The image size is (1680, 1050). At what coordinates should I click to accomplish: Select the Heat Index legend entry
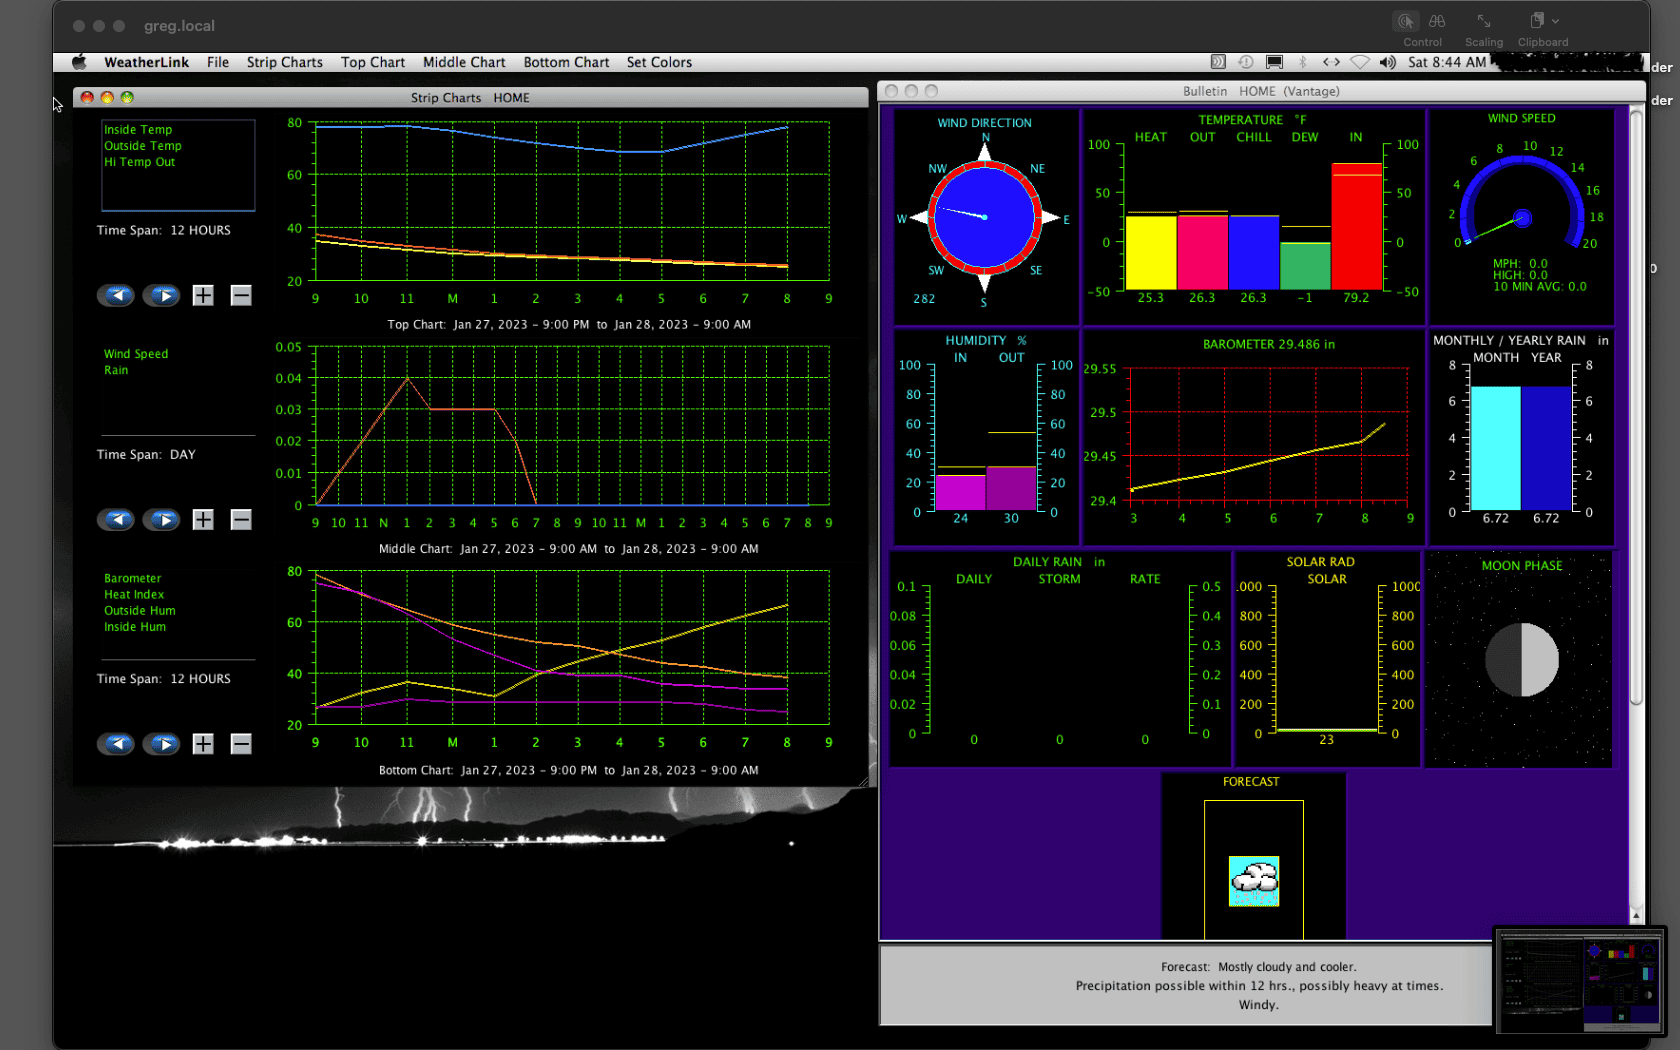[x=134, y=595]
